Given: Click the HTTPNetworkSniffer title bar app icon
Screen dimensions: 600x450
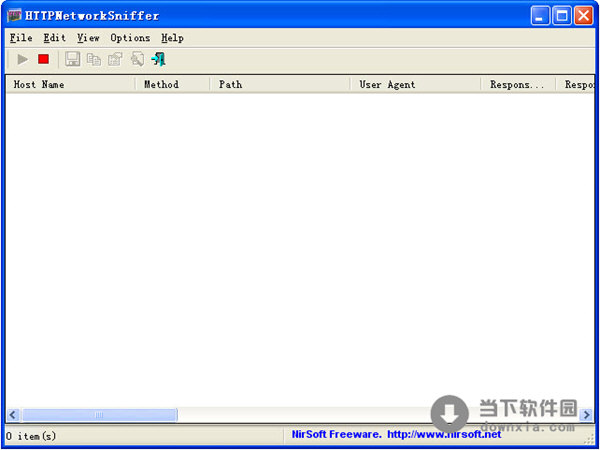Looking at the screenshot, I should pyautogui.click(x=14, y=16).
